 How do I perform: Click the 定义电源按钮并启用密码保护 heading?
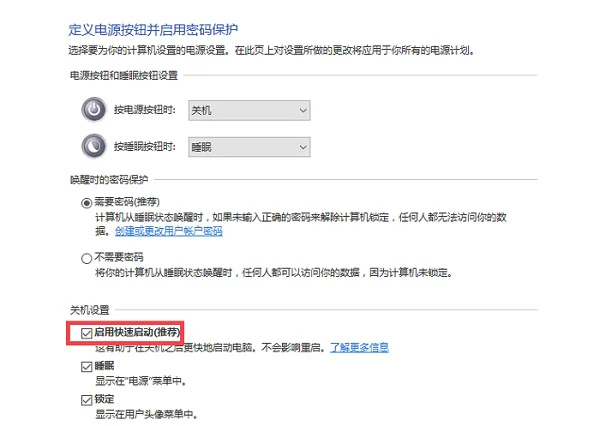[x=153, y=29]
